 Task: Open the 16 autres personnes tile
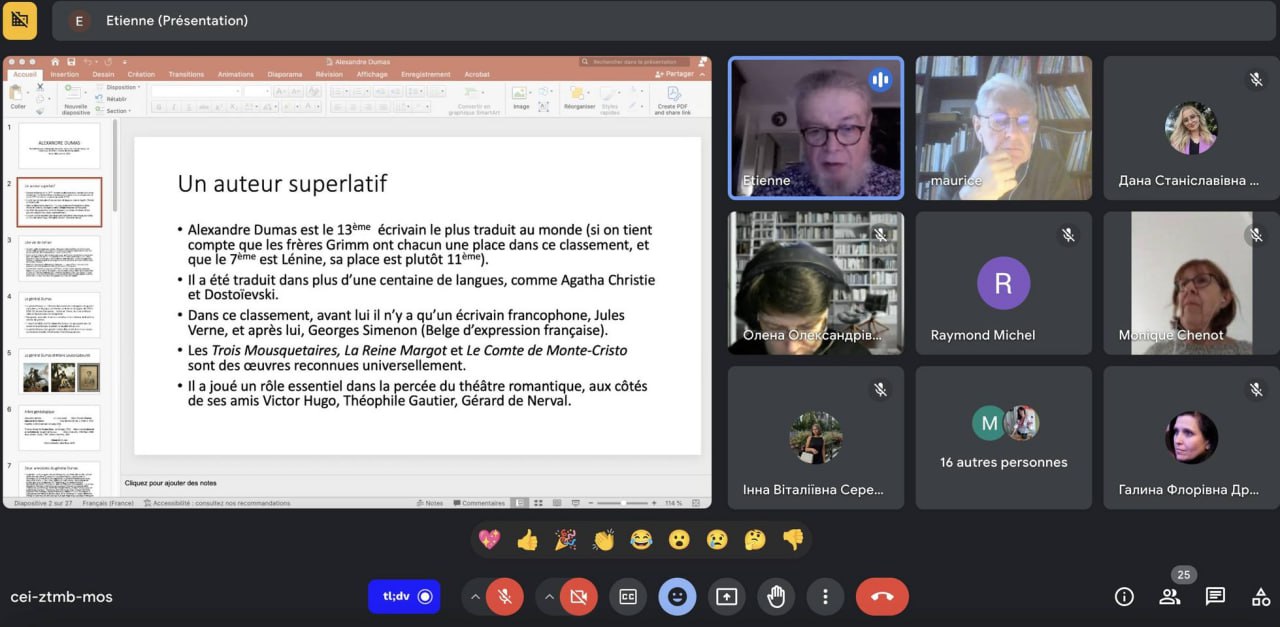(x=1003, y=437)
